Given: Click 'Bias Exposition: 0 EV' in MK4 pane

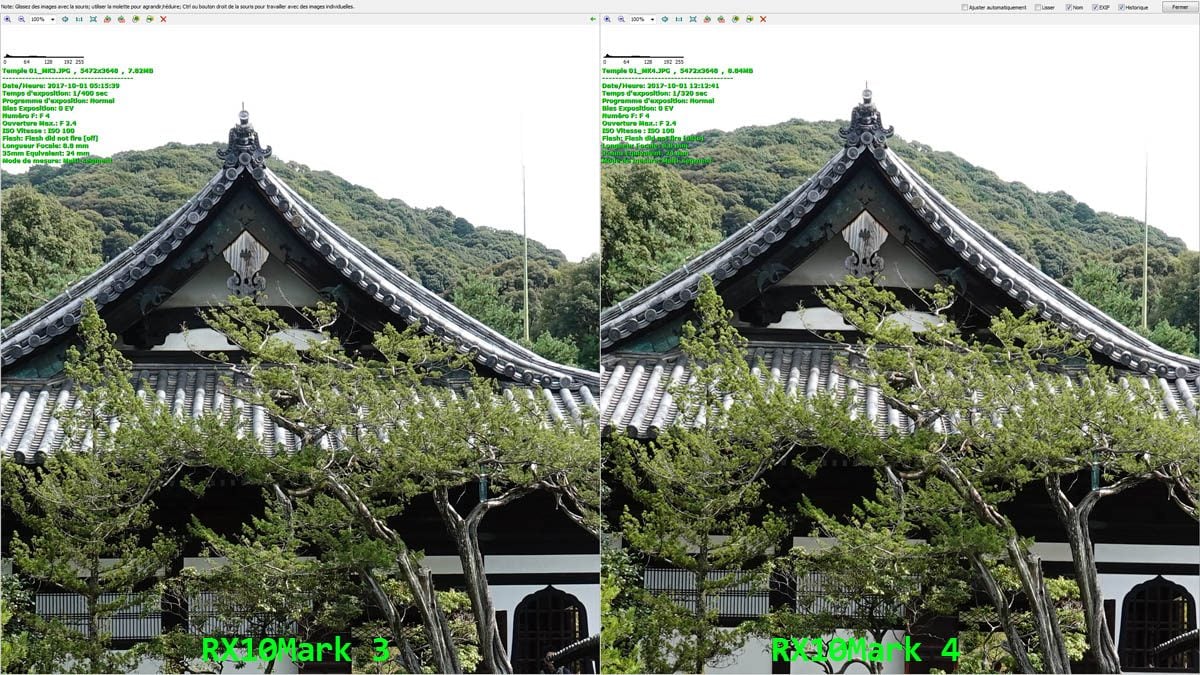Looking at the screenshot, I should pyautogui.click(x=637, y=108).
